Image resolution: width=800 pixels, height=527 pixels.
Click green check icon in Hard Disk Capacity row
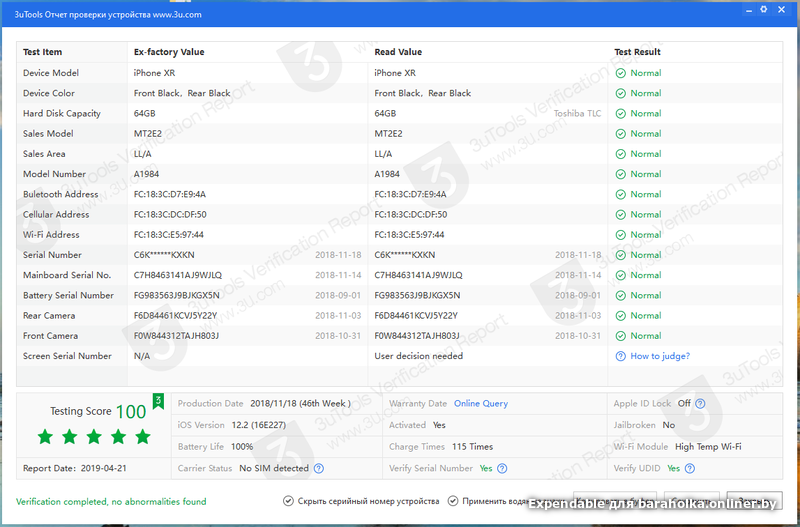[620, 114]
